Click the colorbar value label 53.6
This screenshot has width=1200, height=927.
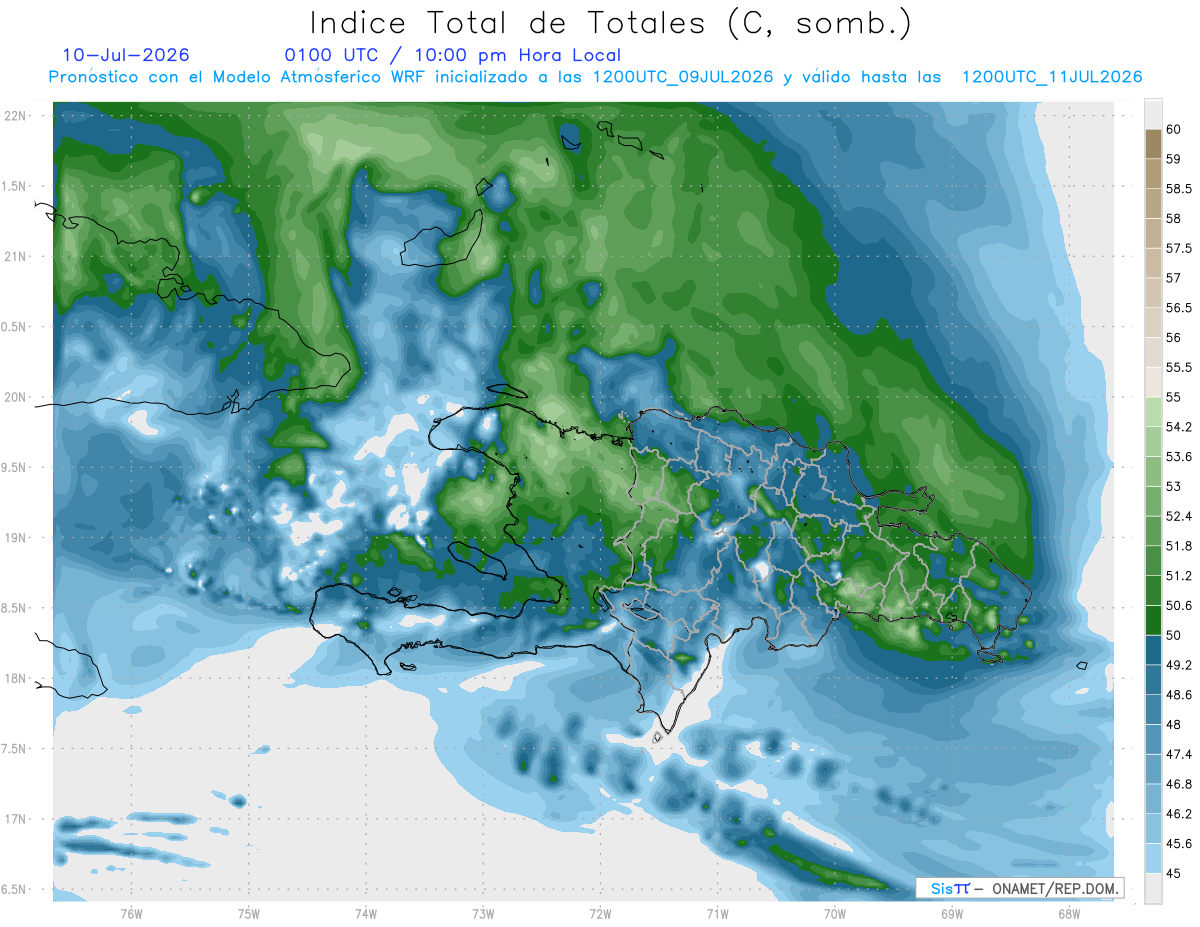[x=1179, y=456]
